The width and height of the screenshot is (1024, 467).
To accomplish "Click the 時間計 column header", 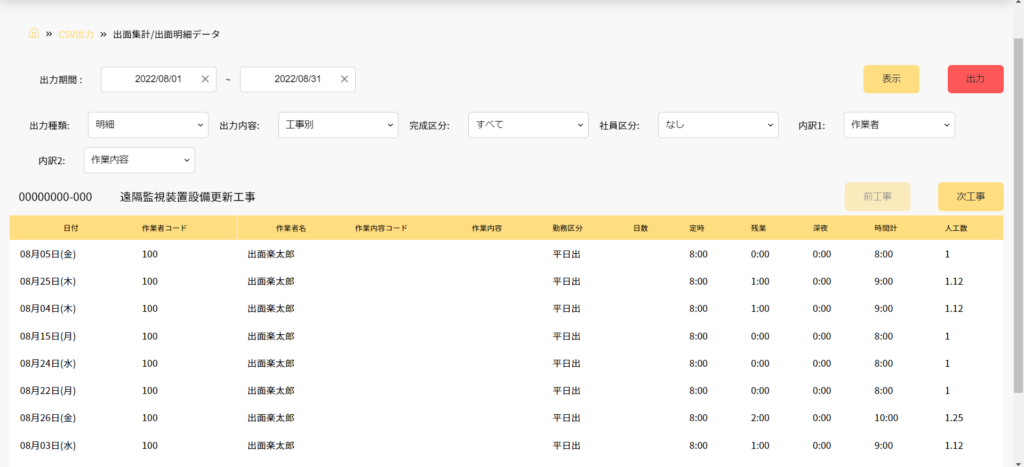I will tap(886, 229).
